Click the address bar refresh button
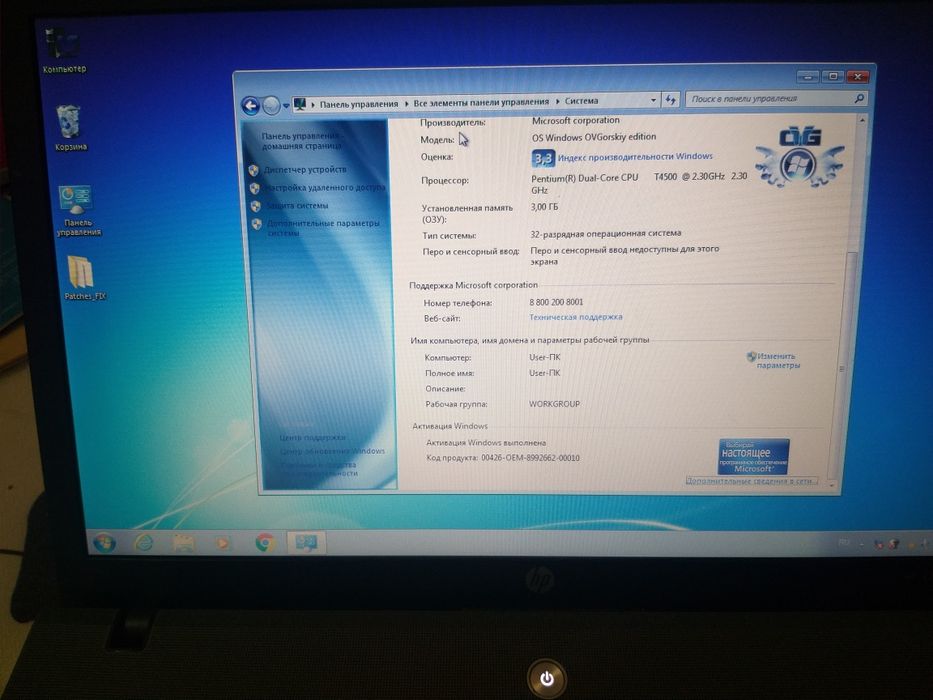This screenshot has width=933, height=700. click(671, 99)
